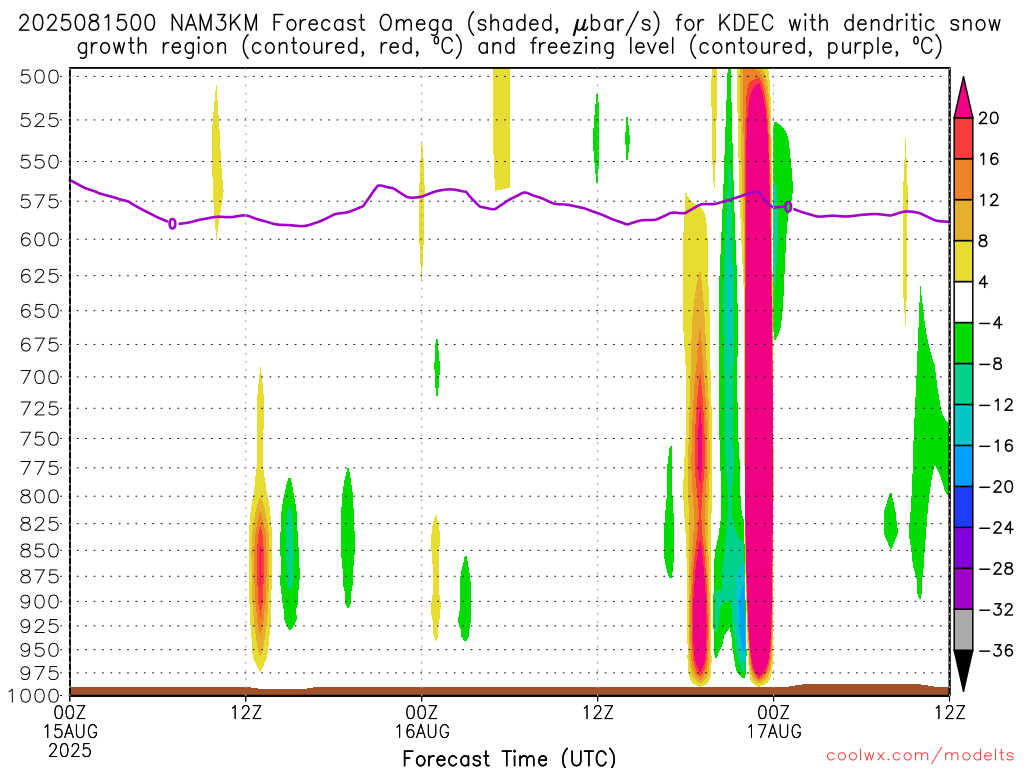
Task: Click the 700 pressure axis label
Action: click(x=39, y=377)
